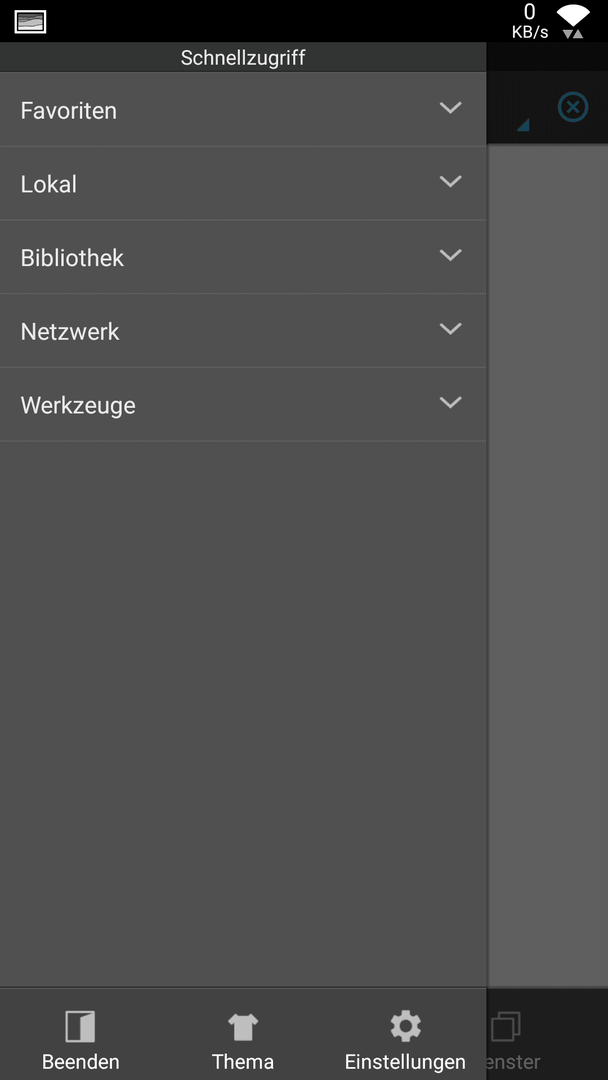Open Einstellungen via the gear icon
Viewport: 608px width, 1080px height.
pos(405,1026)
